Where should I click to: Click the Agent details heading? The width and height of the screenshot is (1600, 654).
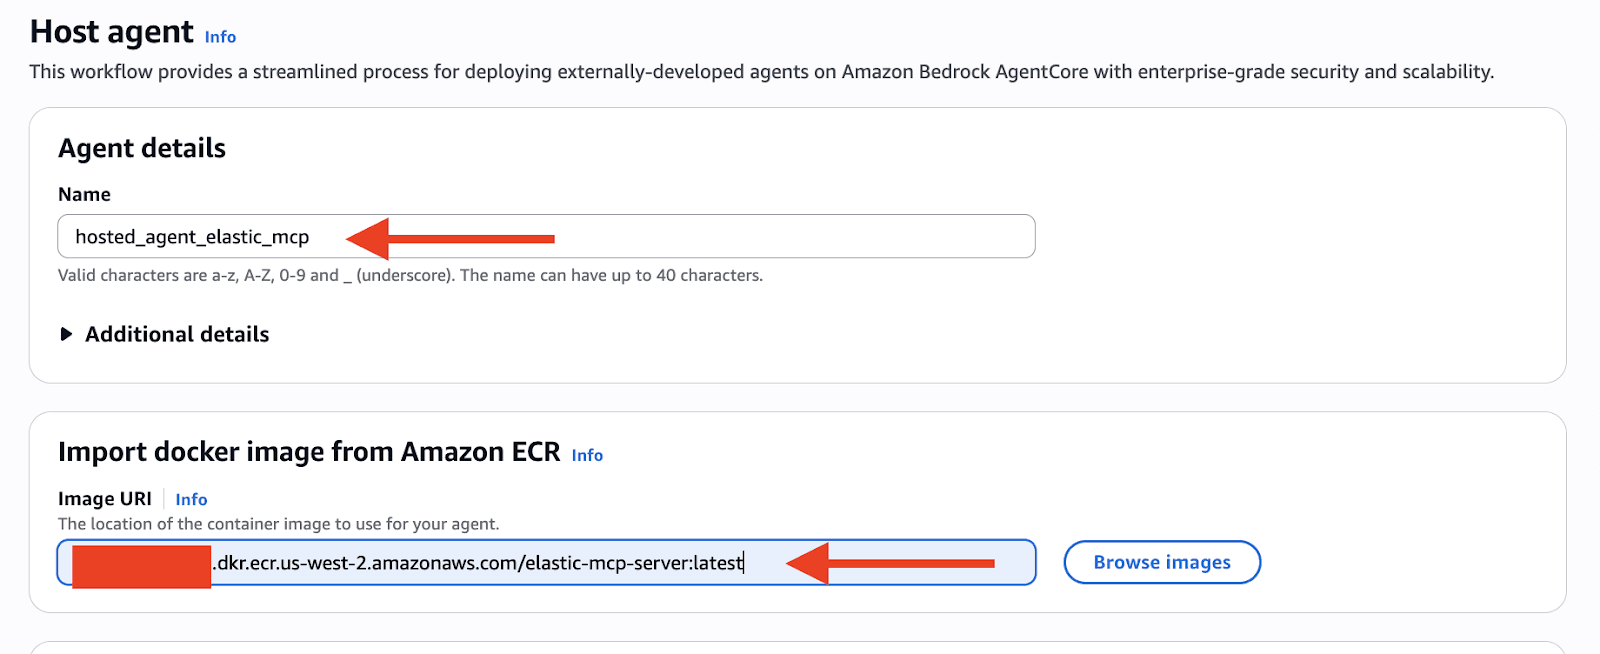pyautogui.click(x=142, y=148)
